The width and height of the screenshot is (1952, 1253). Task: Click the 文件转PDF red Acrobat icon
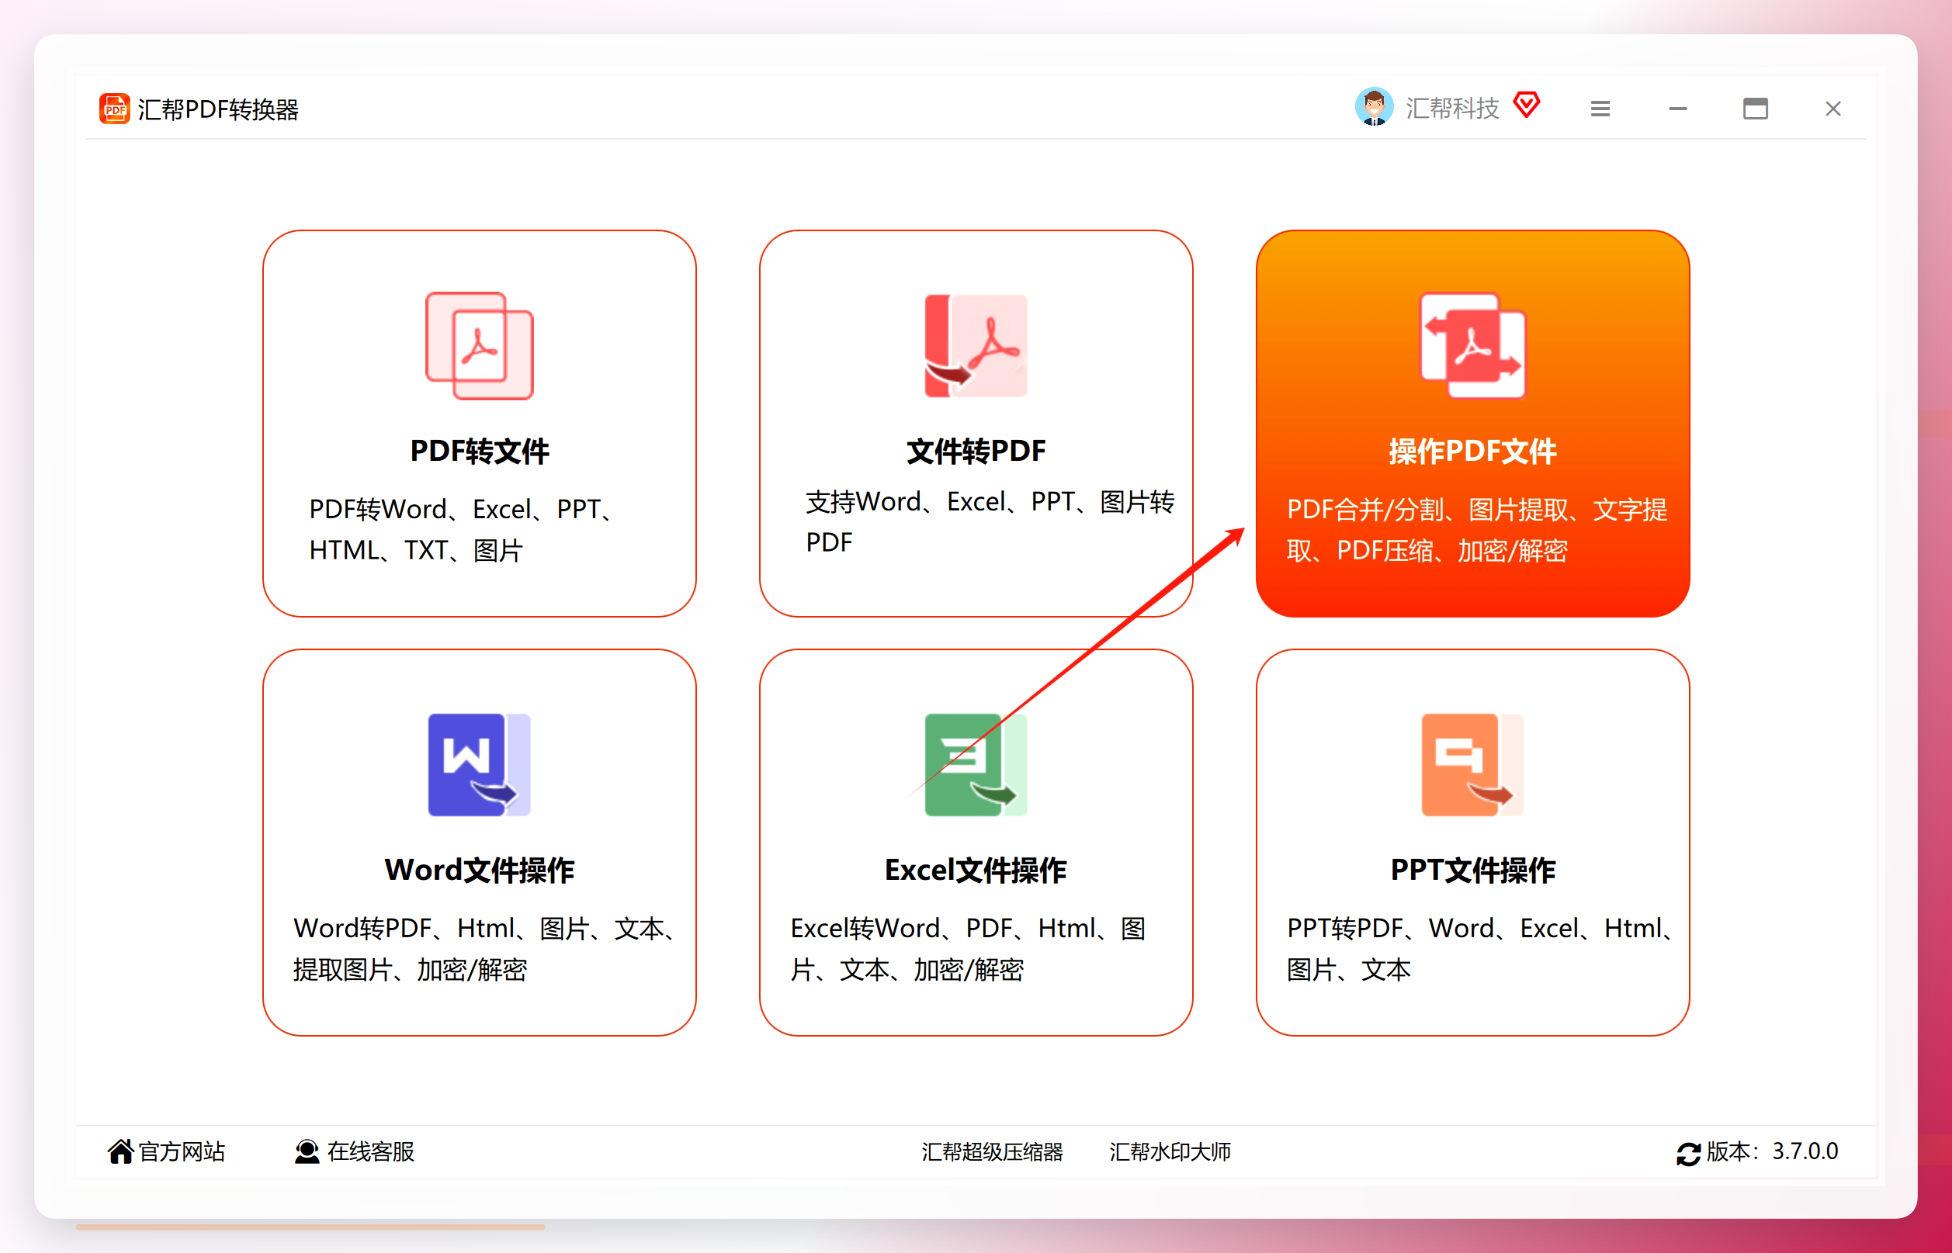tap(976, 346)
